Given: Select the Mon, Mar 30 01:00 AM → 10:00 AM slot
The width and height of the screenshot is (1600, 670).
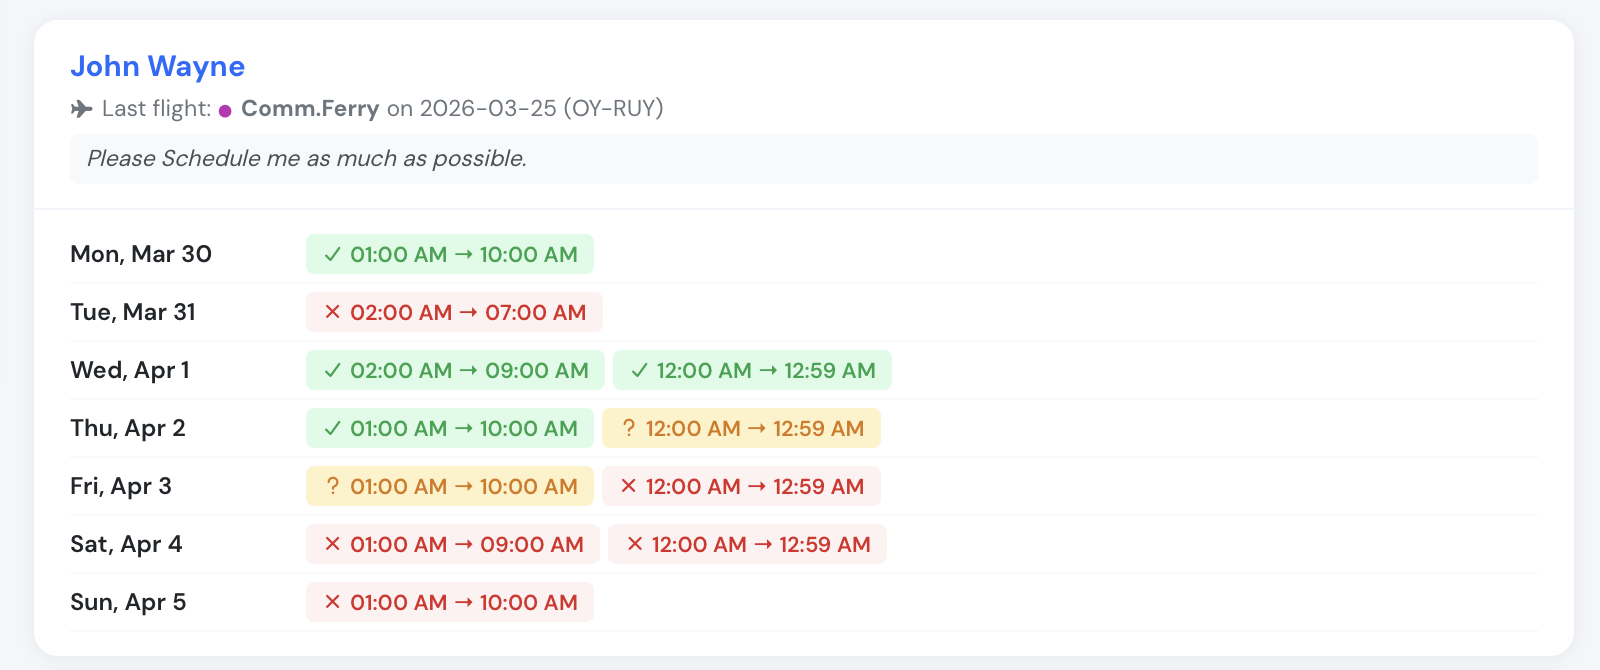Looking at the screenshot, I should pyautogui.click(x=450, y=254).
